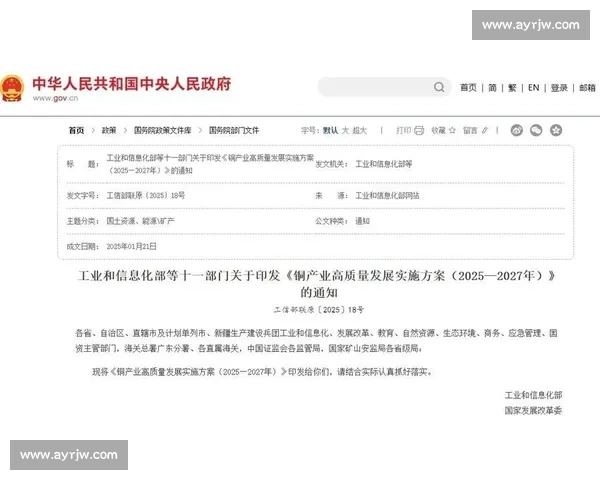The height and width of the screenshot is (480, 600).
Task: Switch to traditional Chinese 繁
Action: (512, 88)
